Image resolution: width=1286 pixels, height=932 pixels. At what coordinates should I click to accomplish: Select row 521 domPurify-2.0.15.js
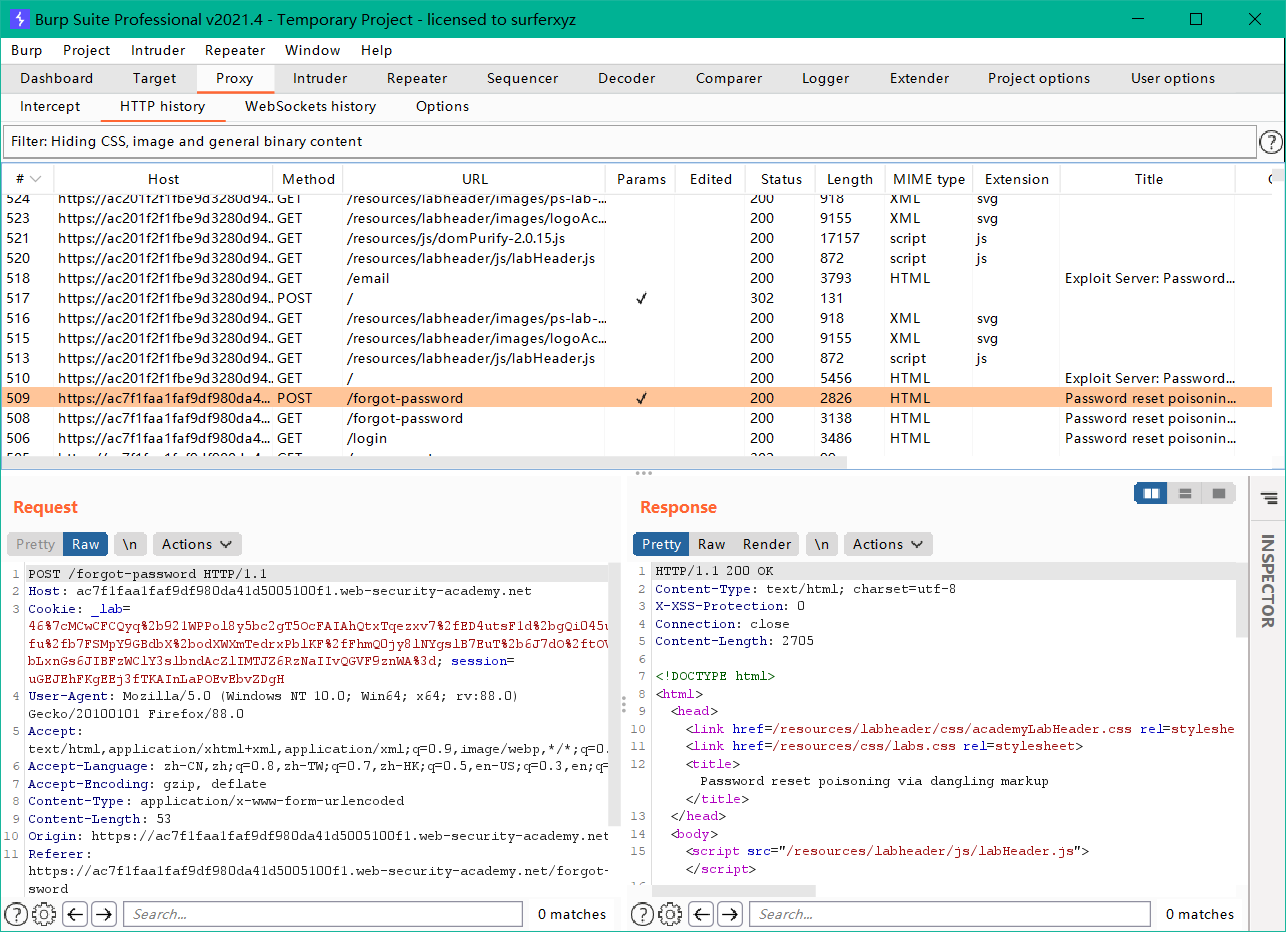point(637,238)
